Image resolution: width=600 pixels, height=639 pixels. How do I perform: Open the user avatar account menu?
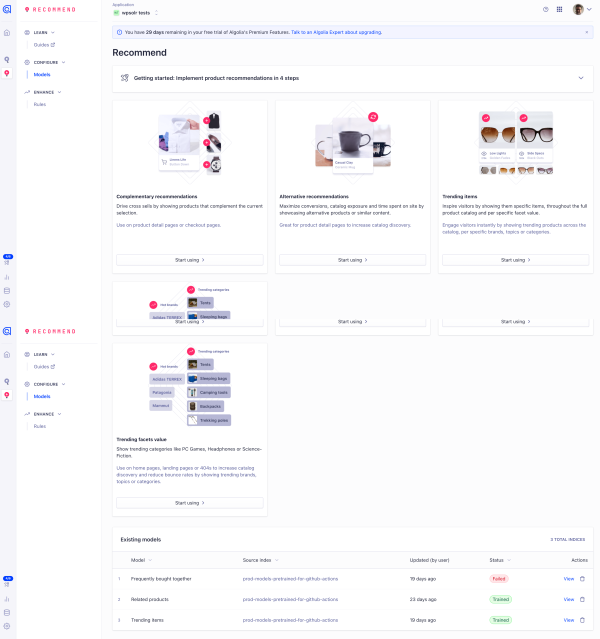point(580,9)
